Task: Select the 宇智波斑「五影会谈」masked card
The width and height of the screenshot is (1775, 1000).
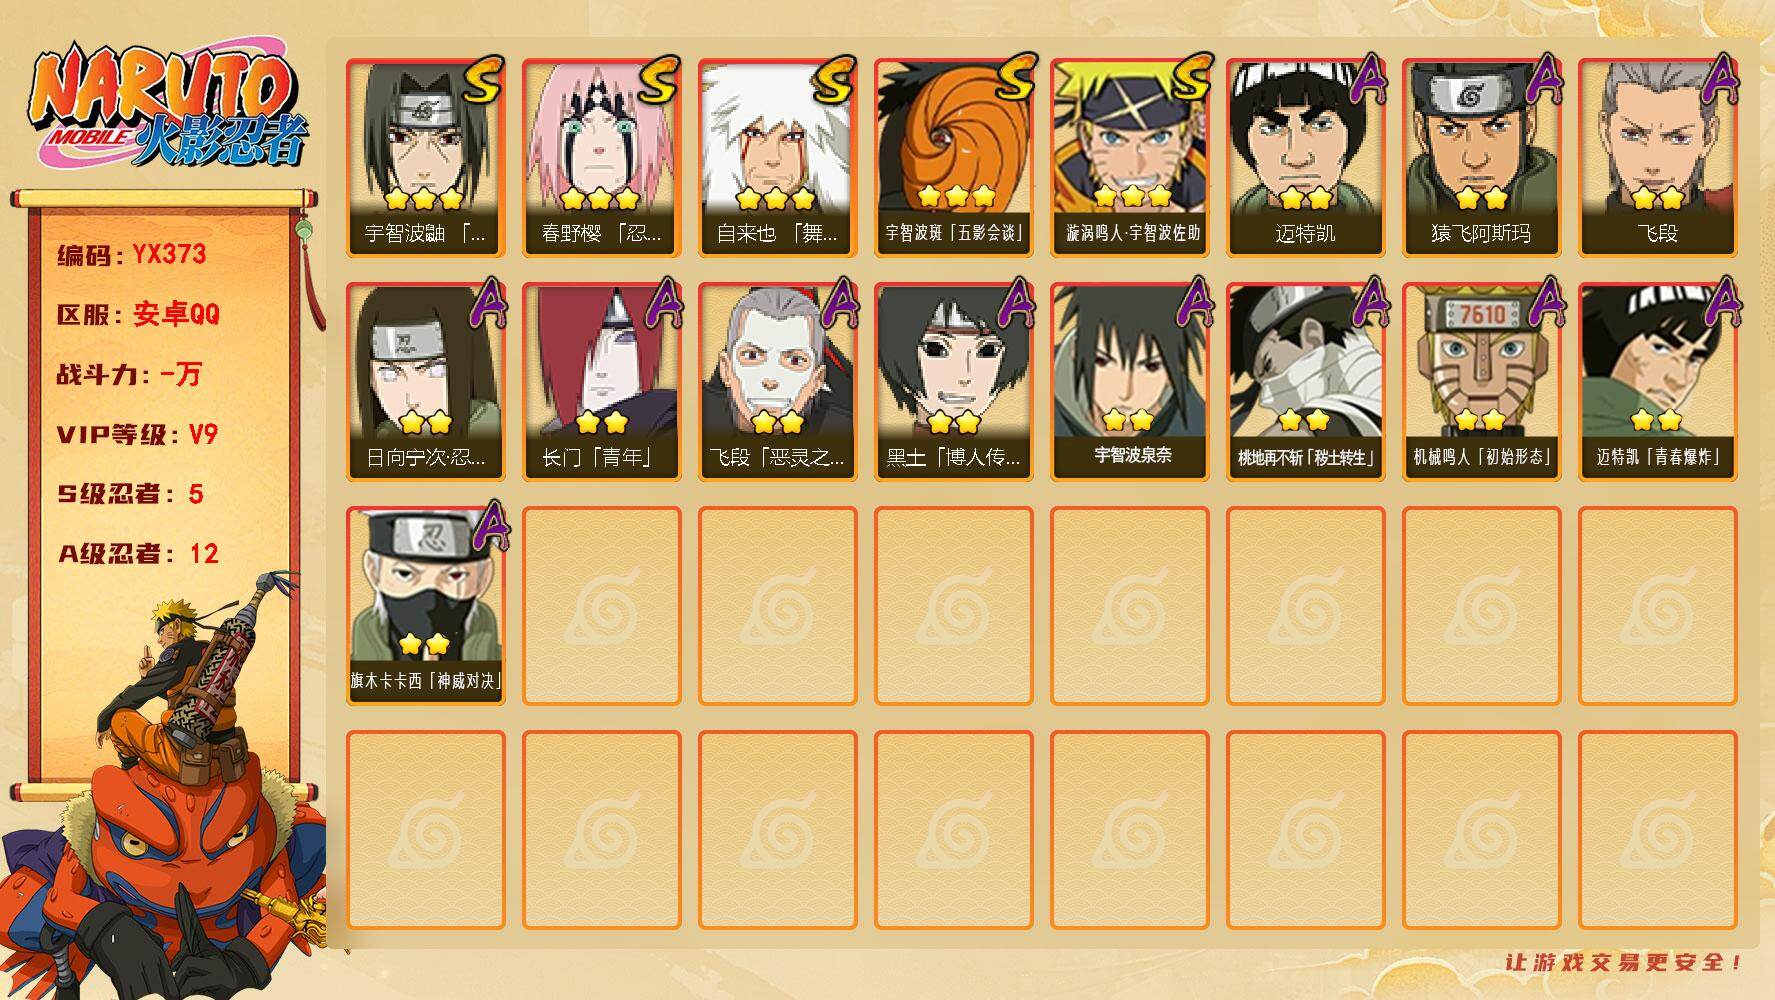Action: [954, 158]
